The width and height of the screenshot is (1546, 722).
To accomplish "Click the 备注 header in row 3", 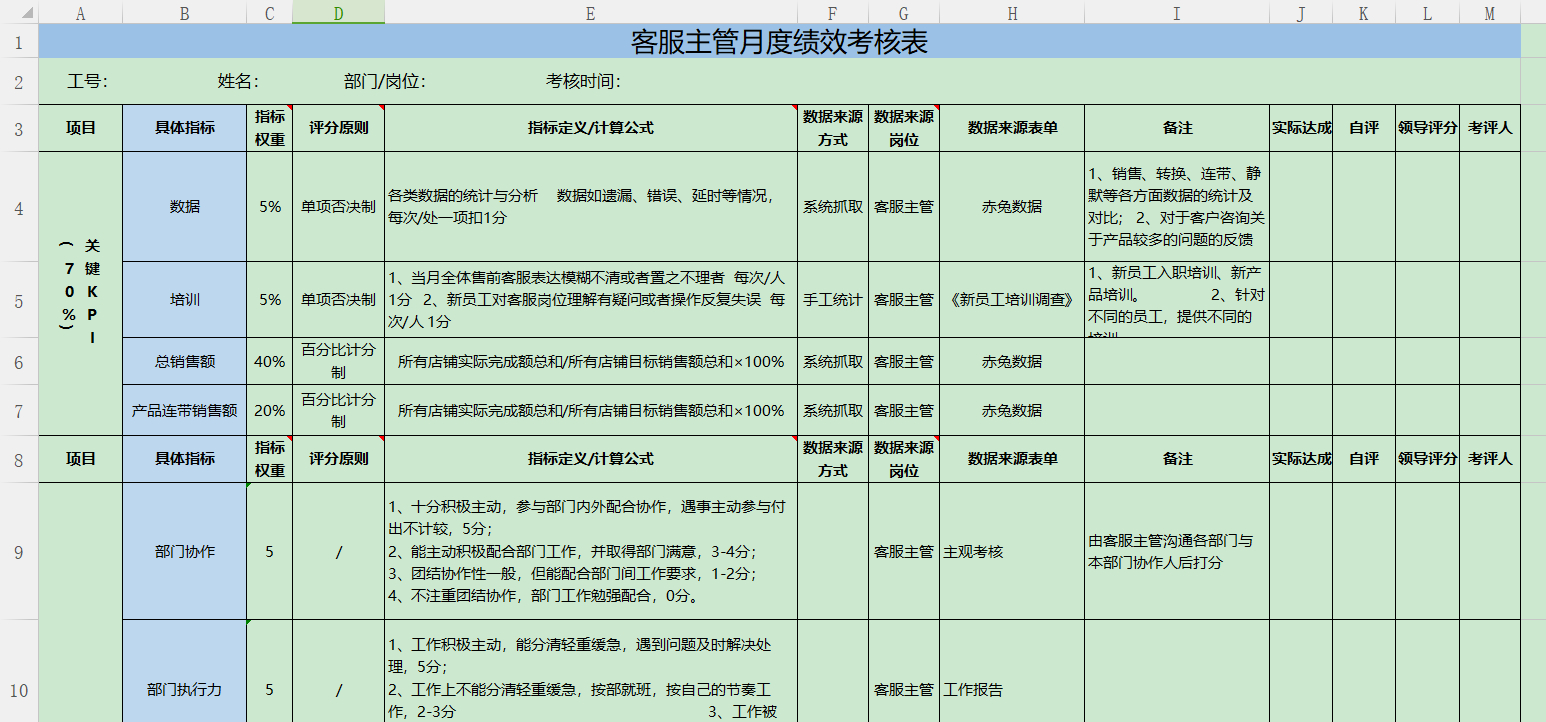I will point(1177,128).
